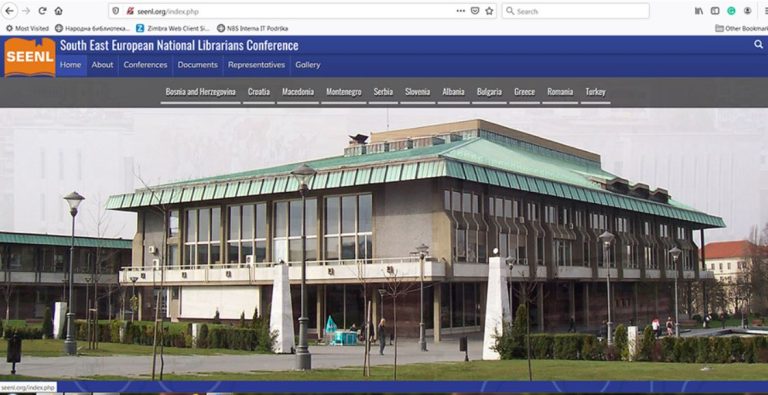Click the Pocket save icon
Viewport: 768px width, 395px height.
(x=475, y=11)
